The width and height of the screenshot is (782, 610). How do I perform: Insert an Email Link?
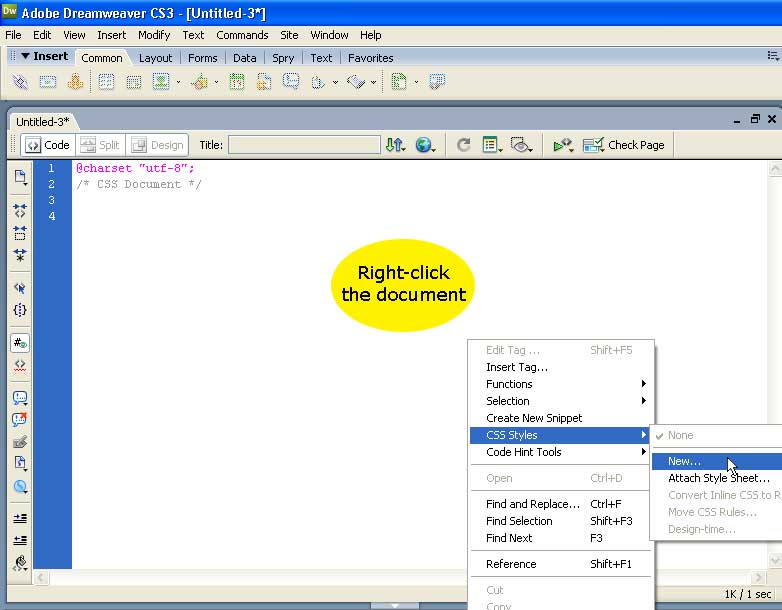tap(48, 81)
